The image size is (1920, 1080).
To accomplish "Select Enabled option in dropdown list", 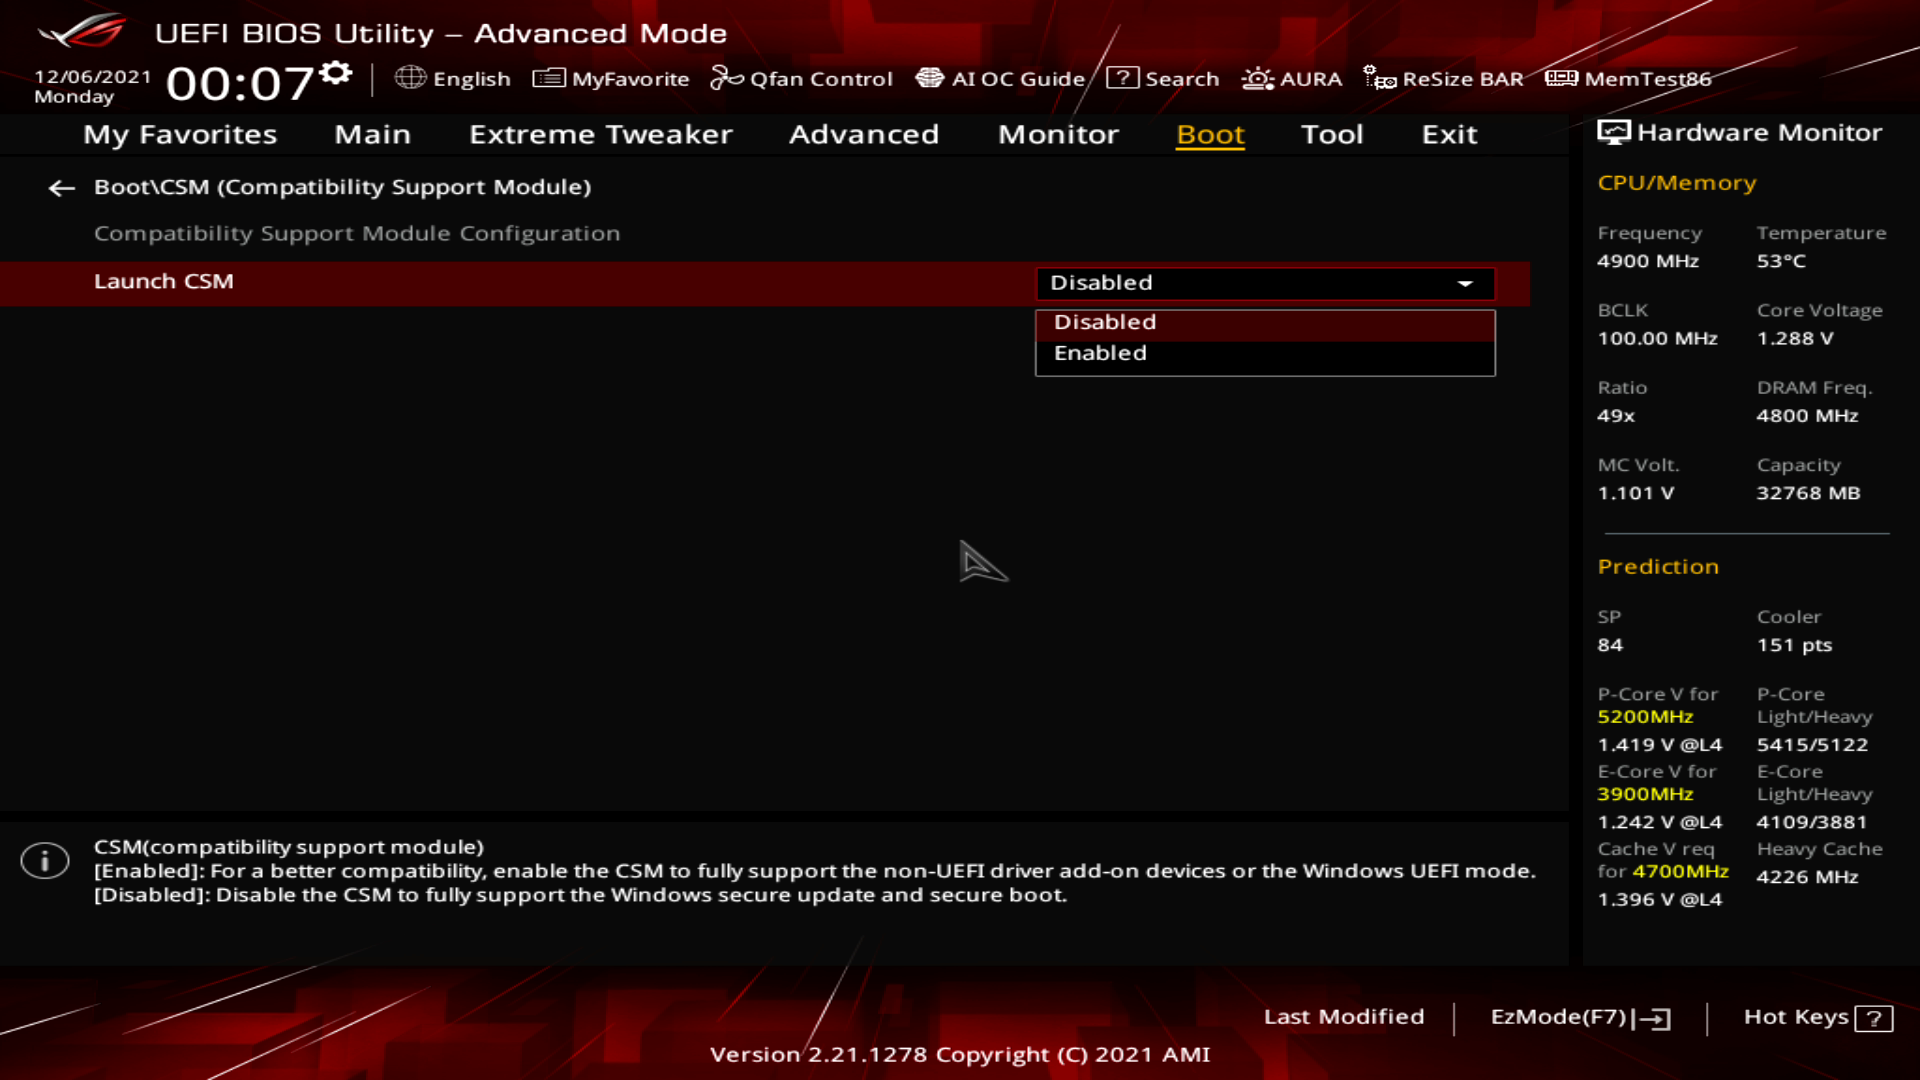I will tap(1100, 353).
